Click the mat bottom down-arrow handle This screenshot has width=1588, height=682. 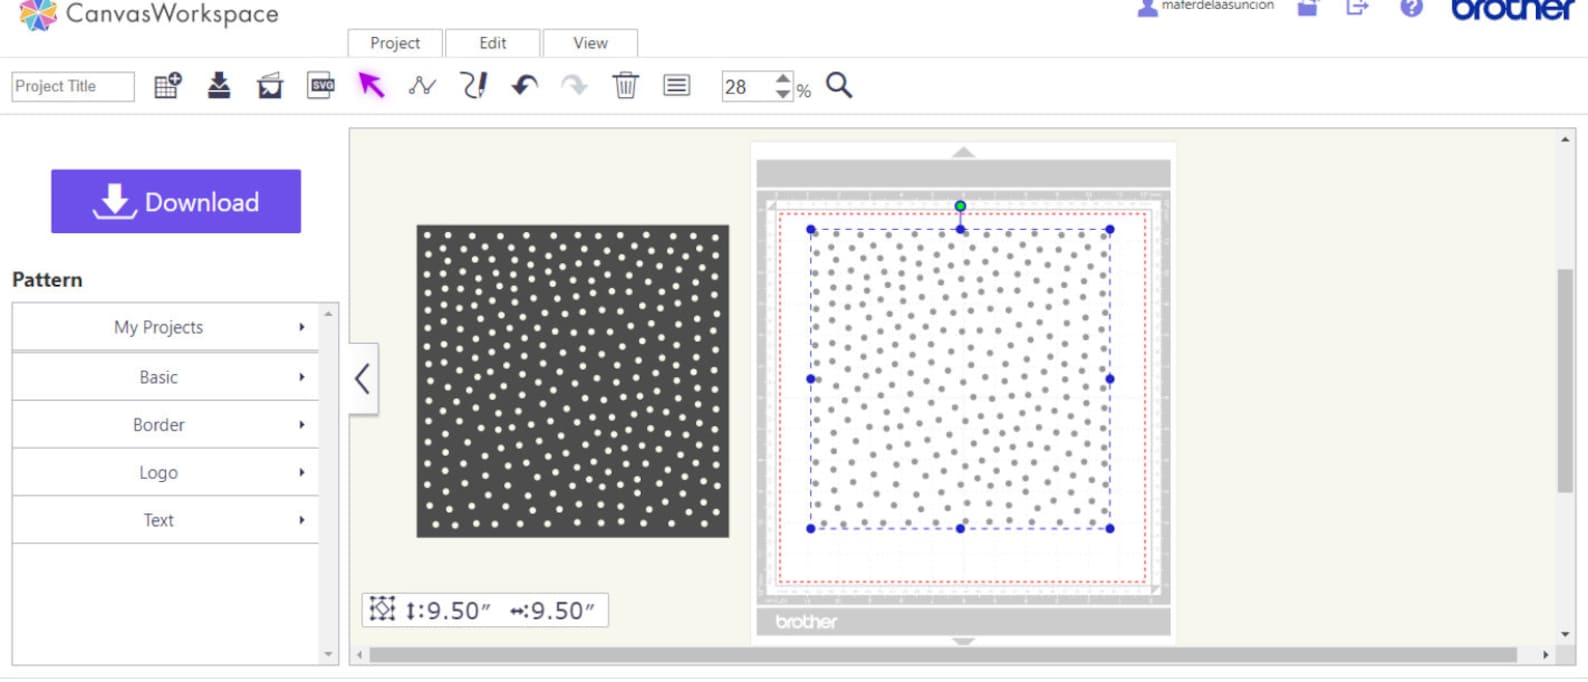coord(963,641)
